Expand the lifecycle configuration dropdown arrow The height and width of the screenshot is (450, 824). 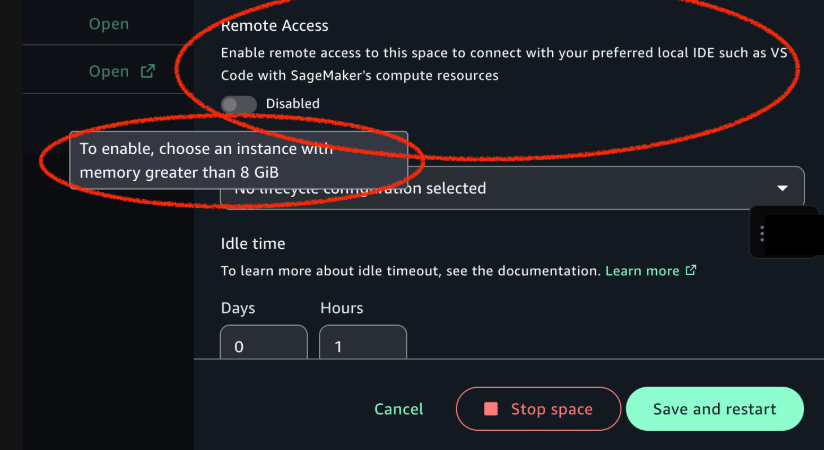(782, 188)
